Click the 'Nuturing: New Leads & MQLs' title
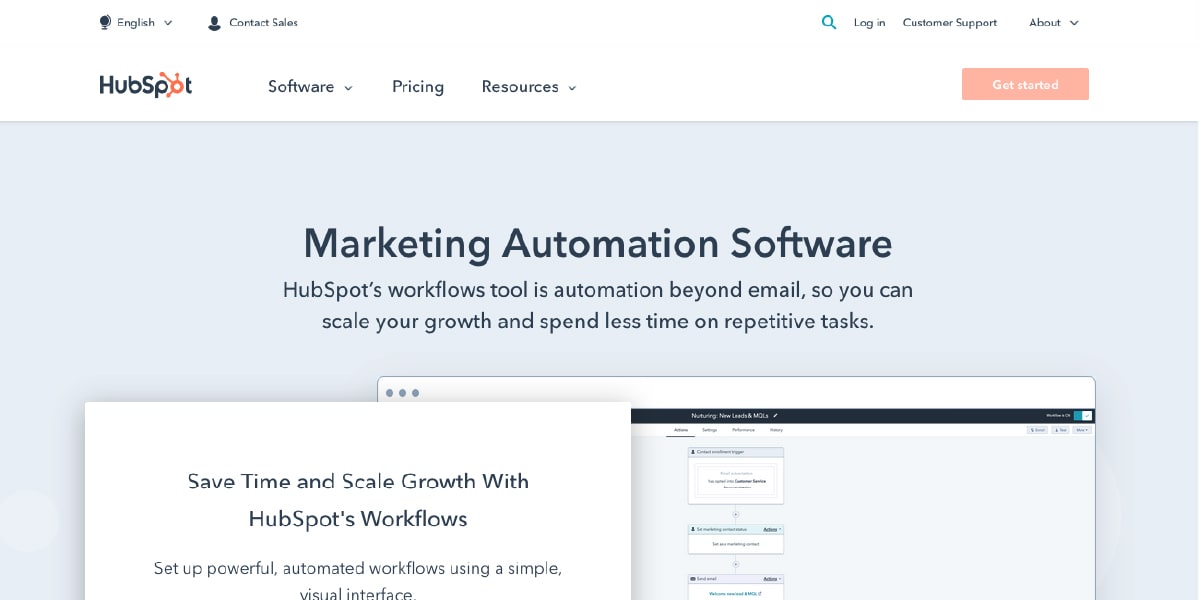Screen dimensions: 1200x600 coord(730,415)
